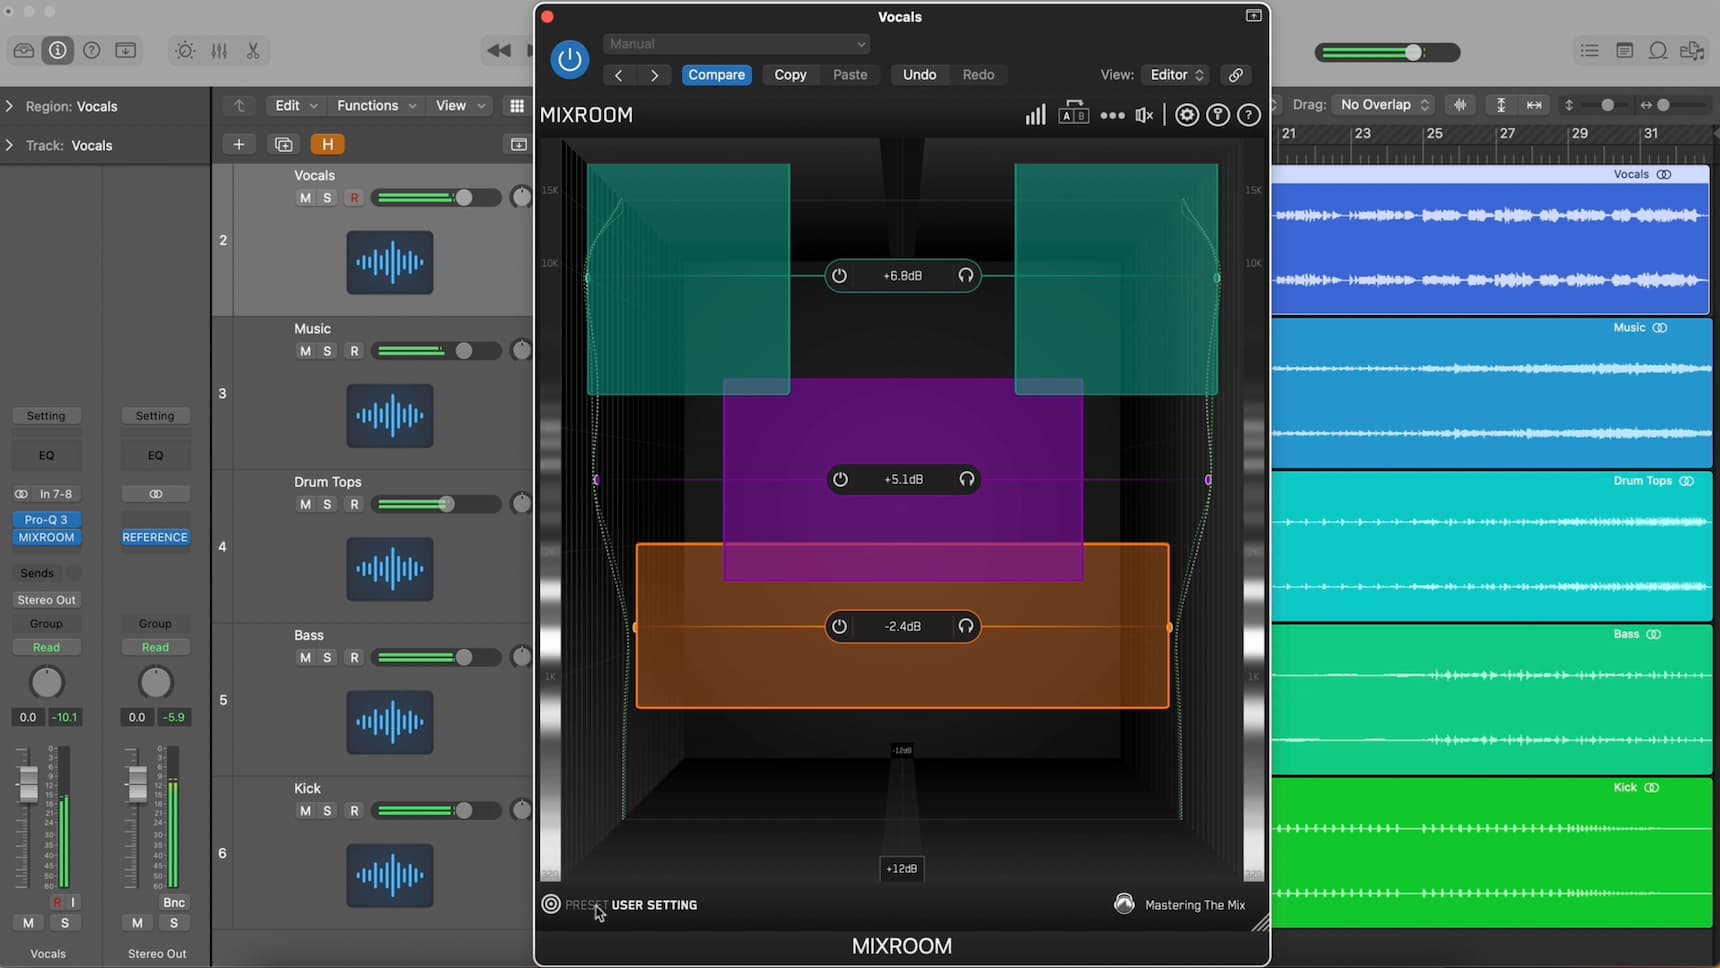1720x968 pixels.
Task: Mute the Vocals track
Action: [x=305, y=198]
